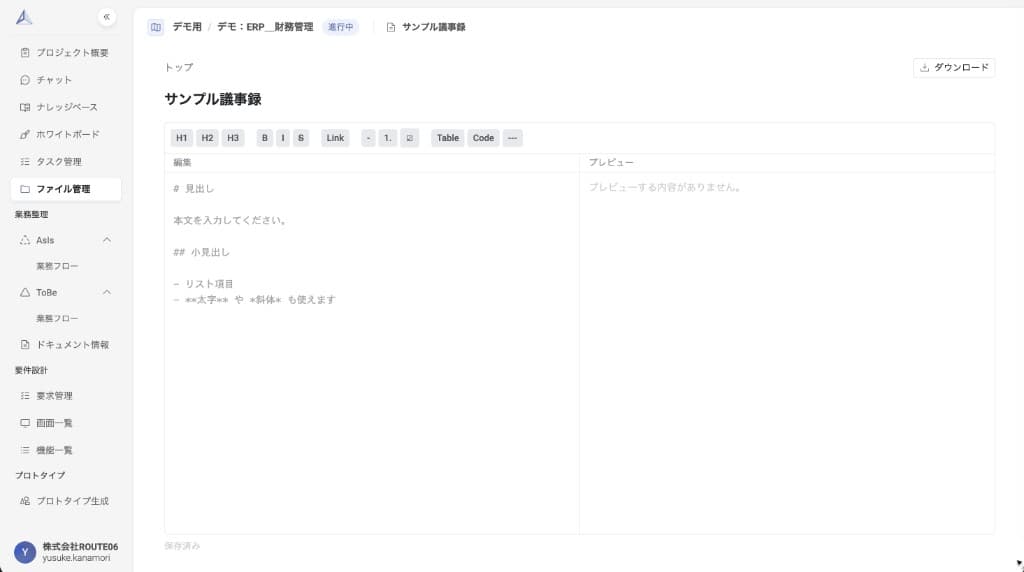Viewport: 1024px width, 572px height.
Task: Open ホワイトボード in the sidebar
Action: coord(66,135)
